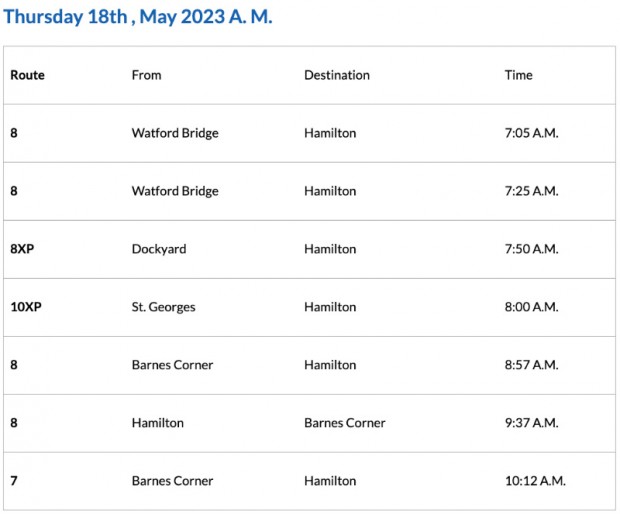Click the Route column header
620x514 pixels.
[28, 75]
